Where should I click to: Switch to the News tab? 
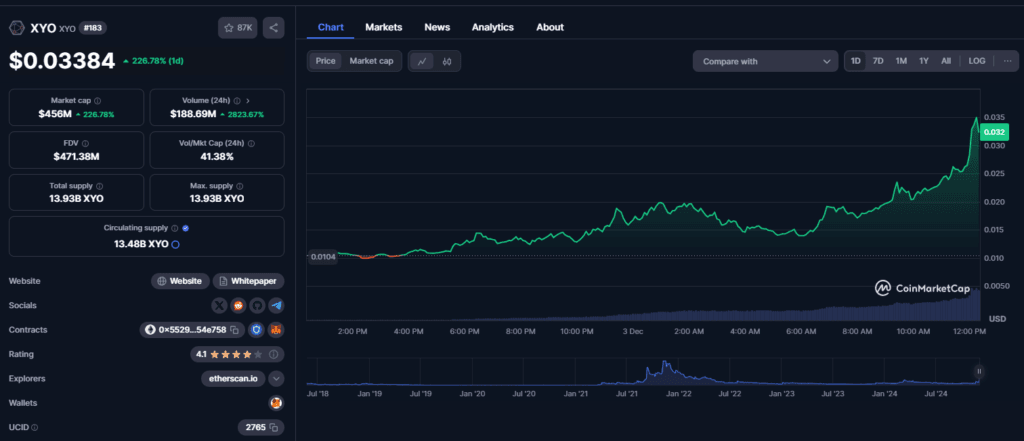pyautogui.click(x=437, y=27)
